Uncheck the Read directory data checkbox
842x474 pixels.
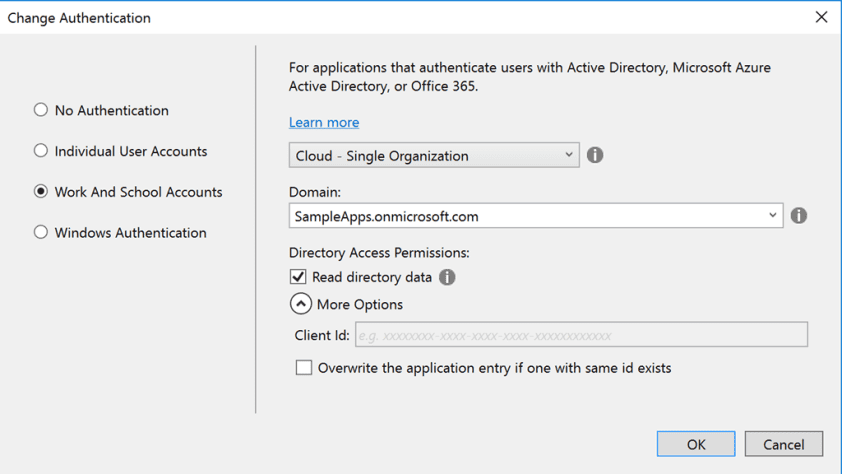(298, 277)
